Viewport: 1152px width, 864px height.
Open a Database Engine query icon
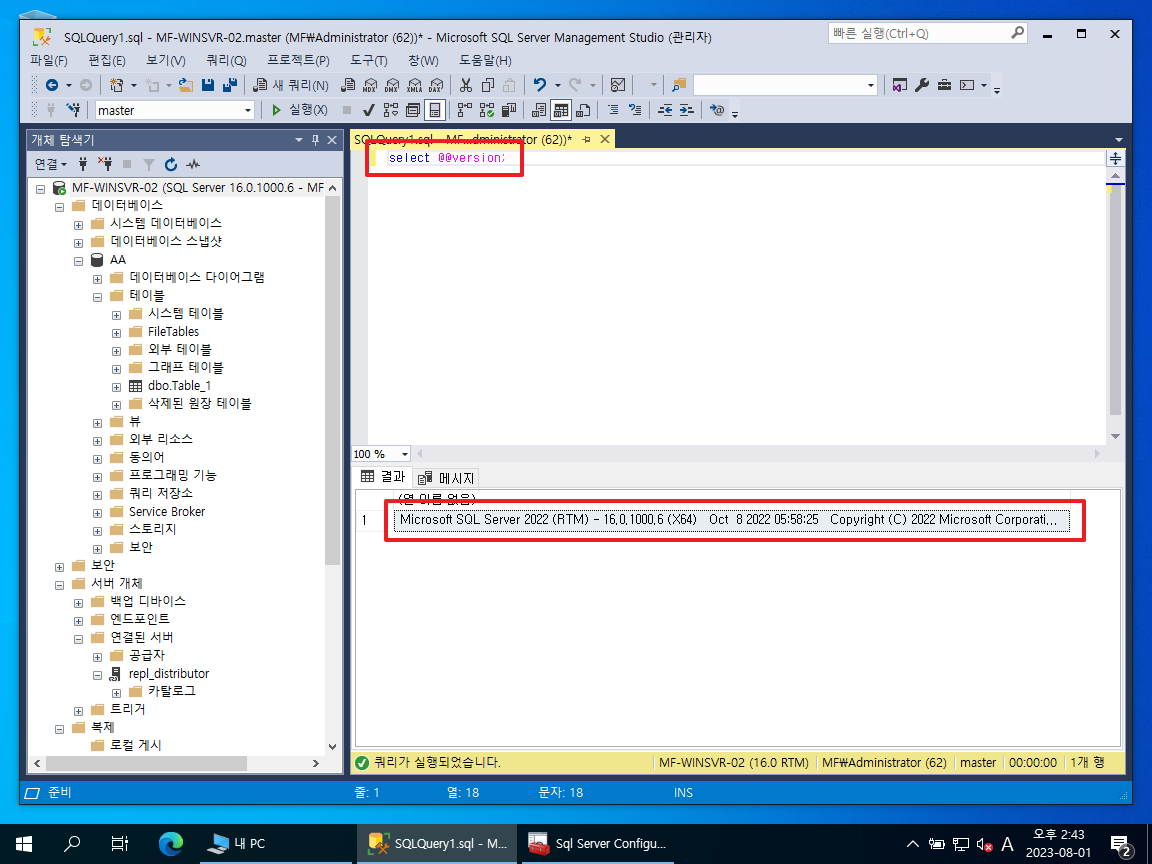click(348, 85)
